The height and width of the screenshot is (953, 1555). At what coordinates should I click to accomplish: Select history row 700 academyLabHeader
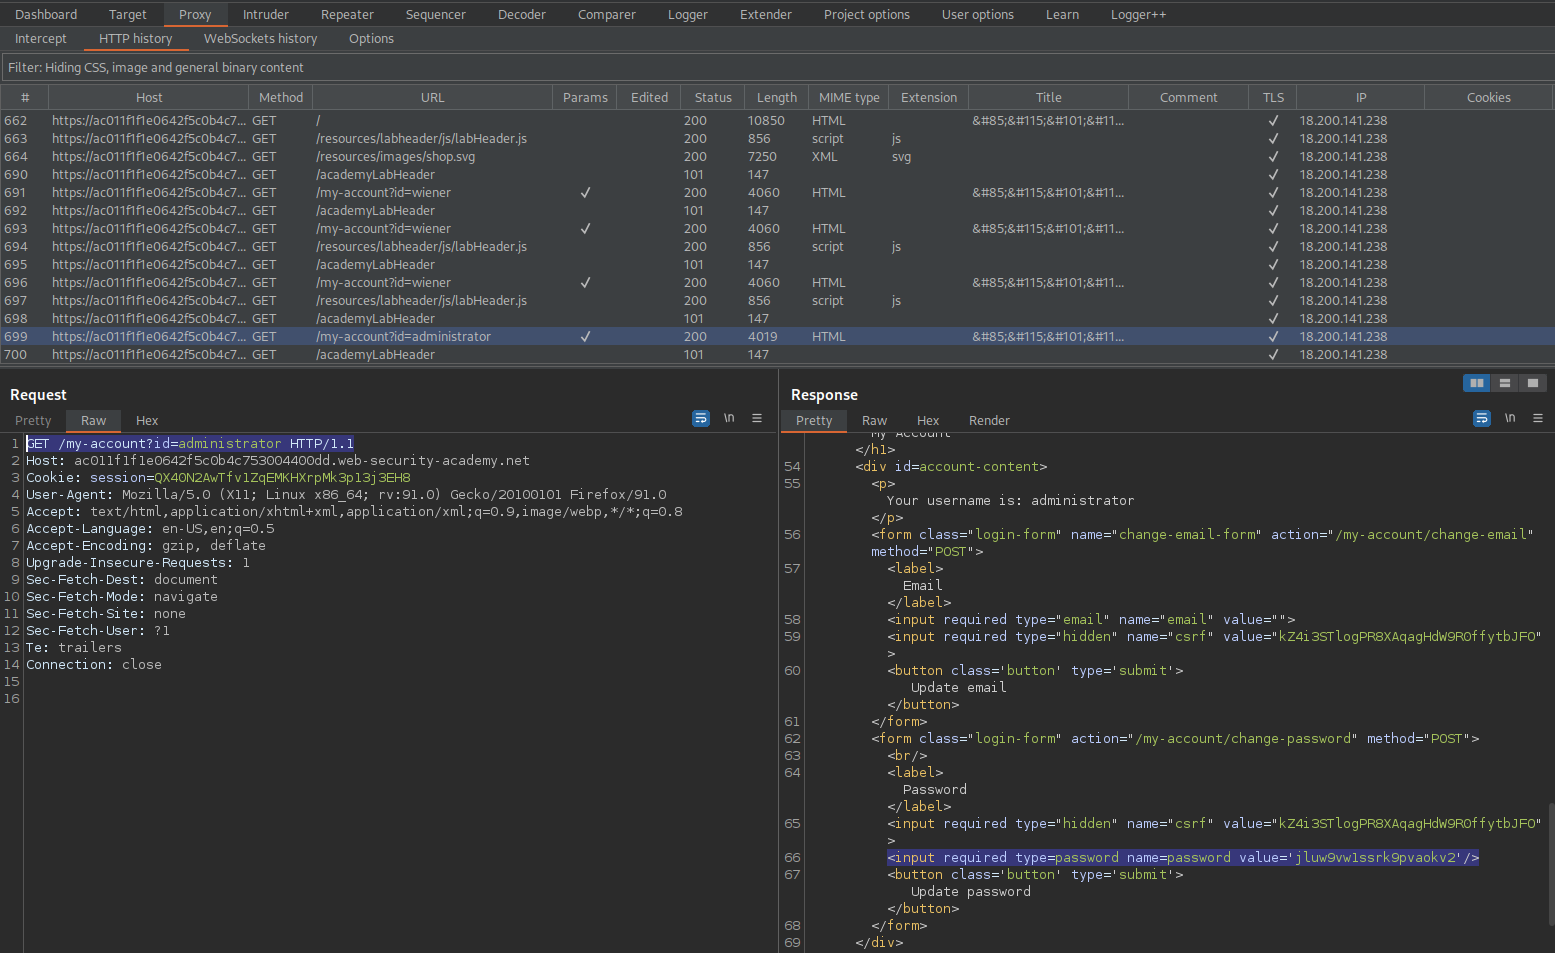[777, 354]
